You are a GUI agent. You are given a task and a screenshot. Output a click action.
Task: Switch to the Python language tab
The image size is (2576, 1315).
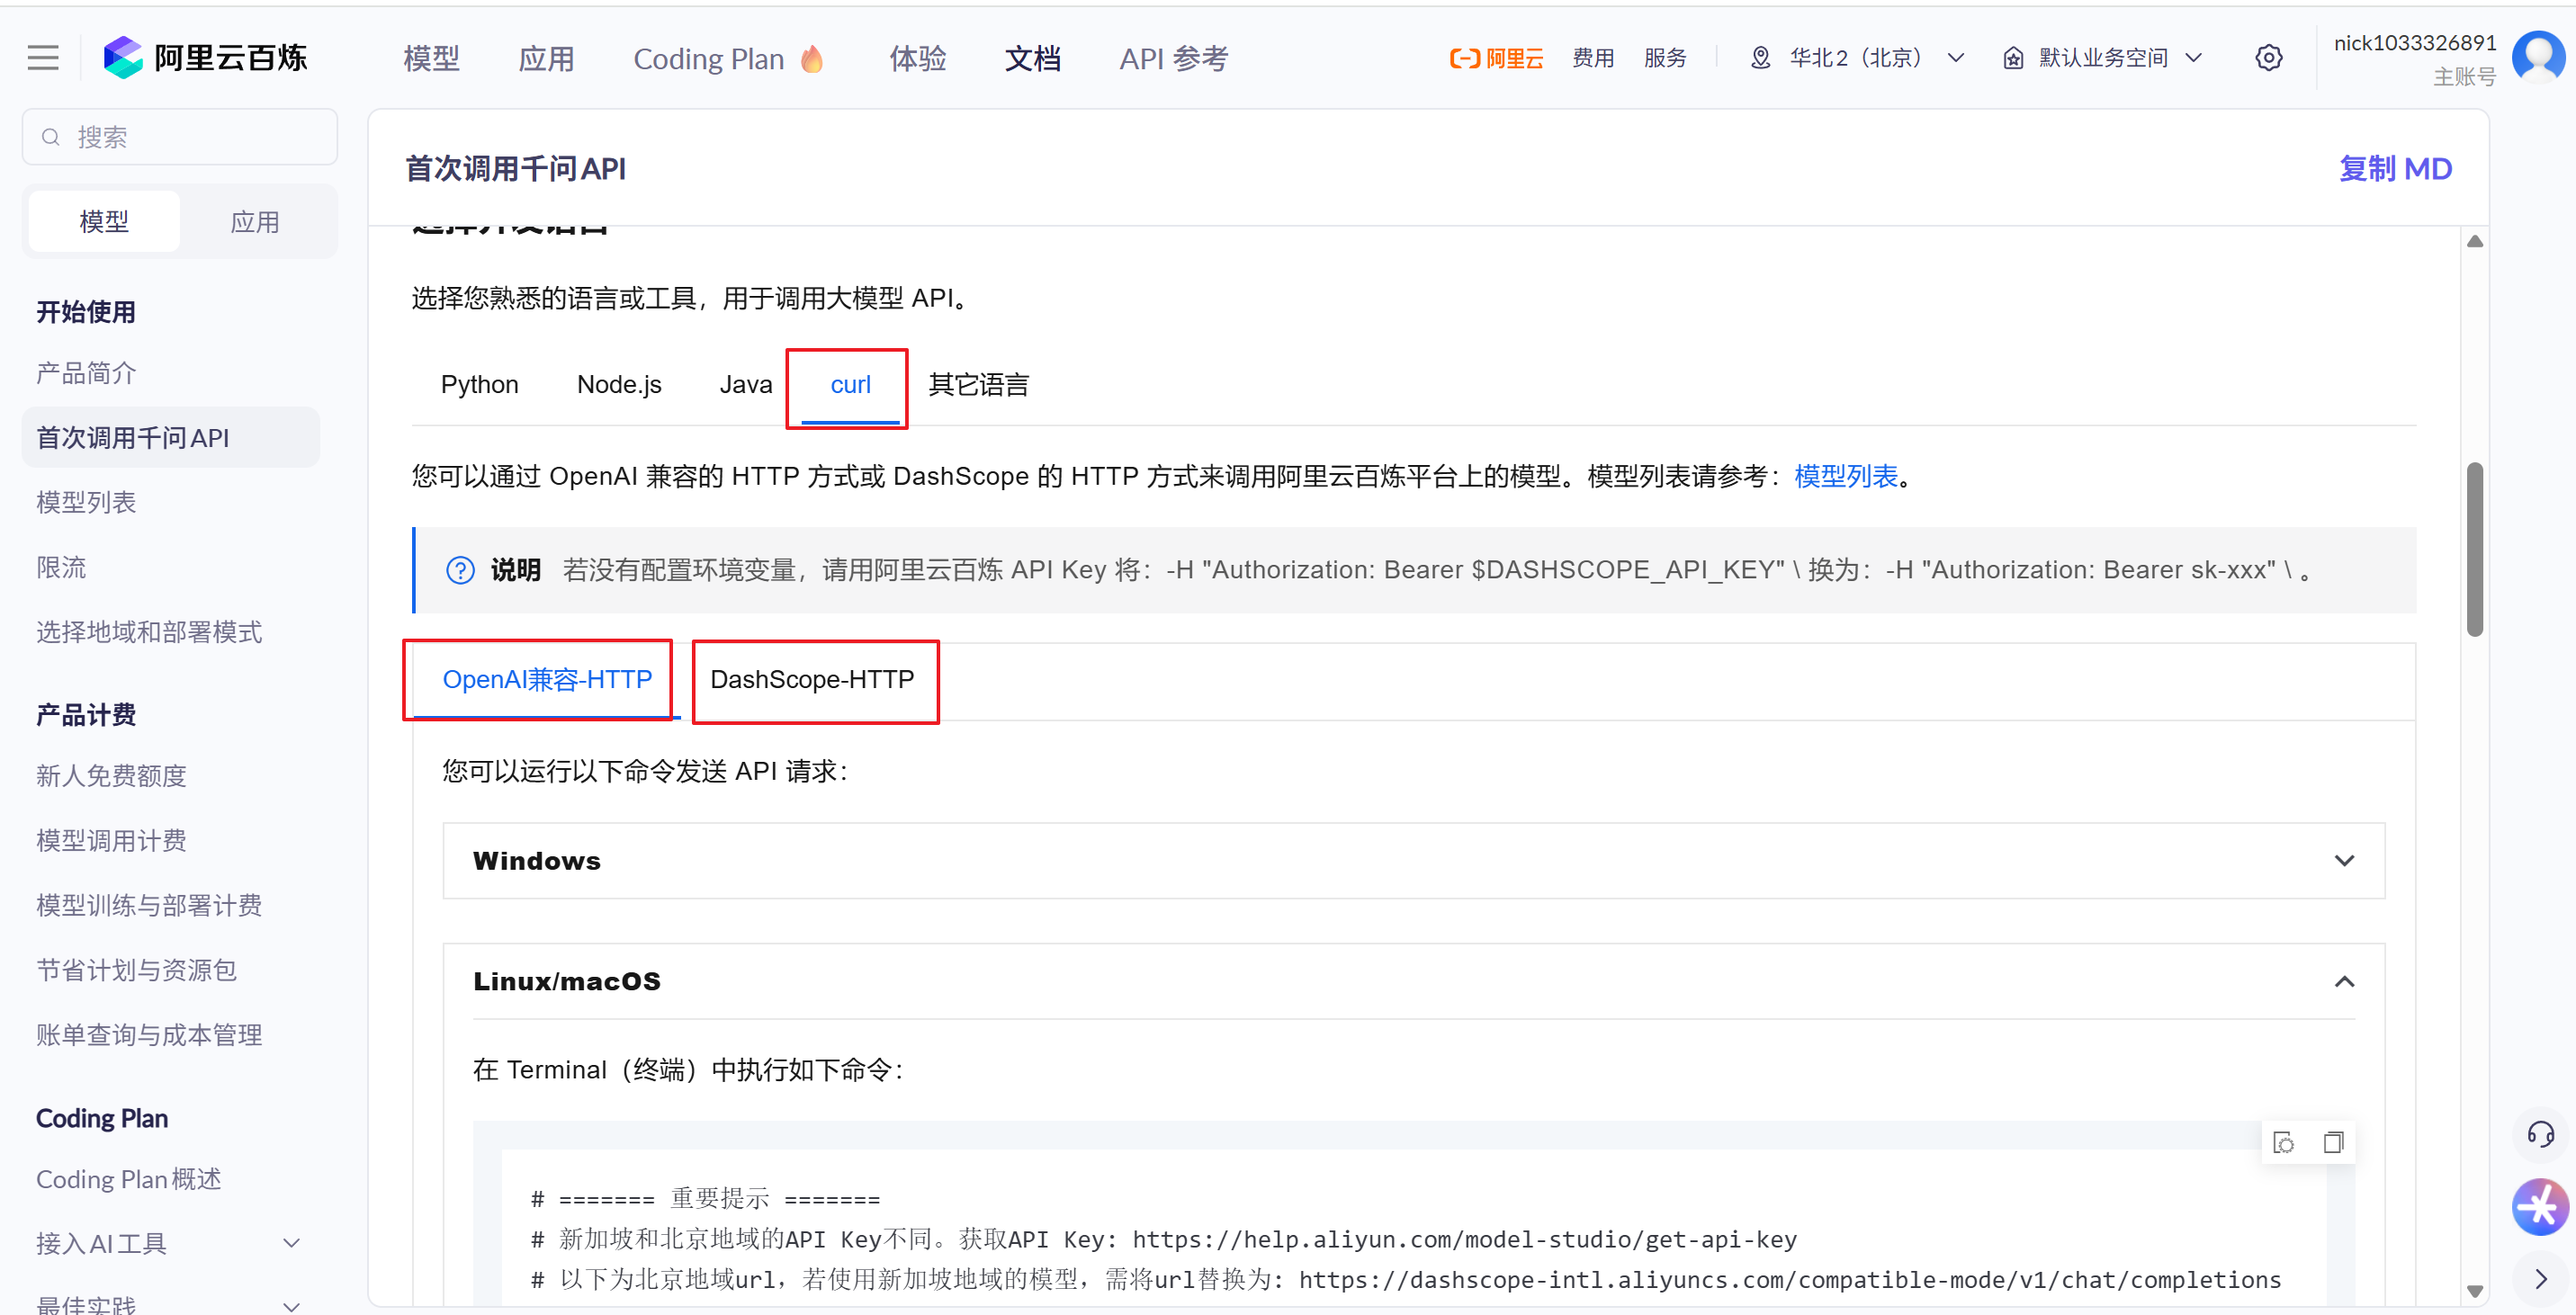479,385
